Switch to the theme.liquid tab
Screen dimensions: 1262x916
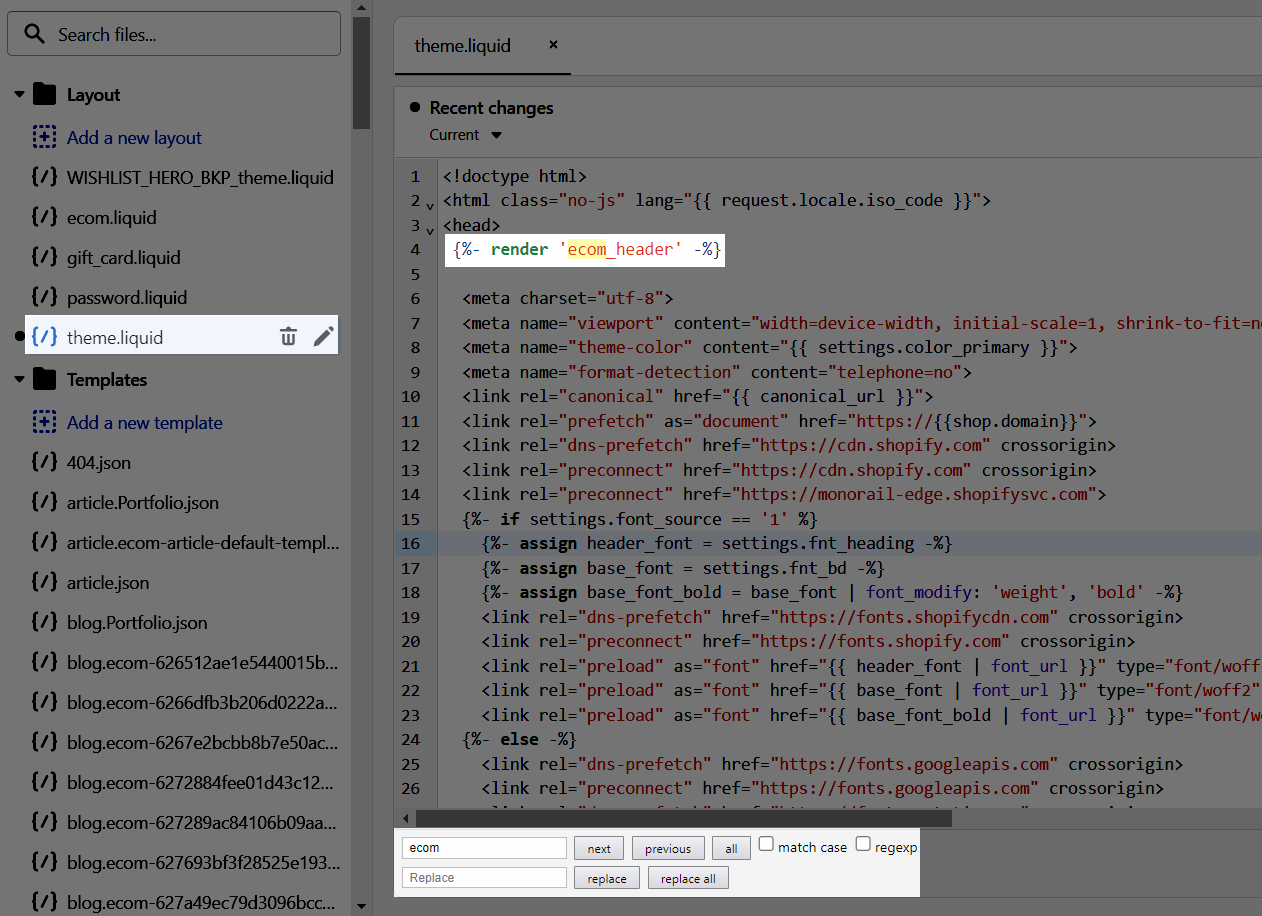pyautogui.click(x=462, y=45)
